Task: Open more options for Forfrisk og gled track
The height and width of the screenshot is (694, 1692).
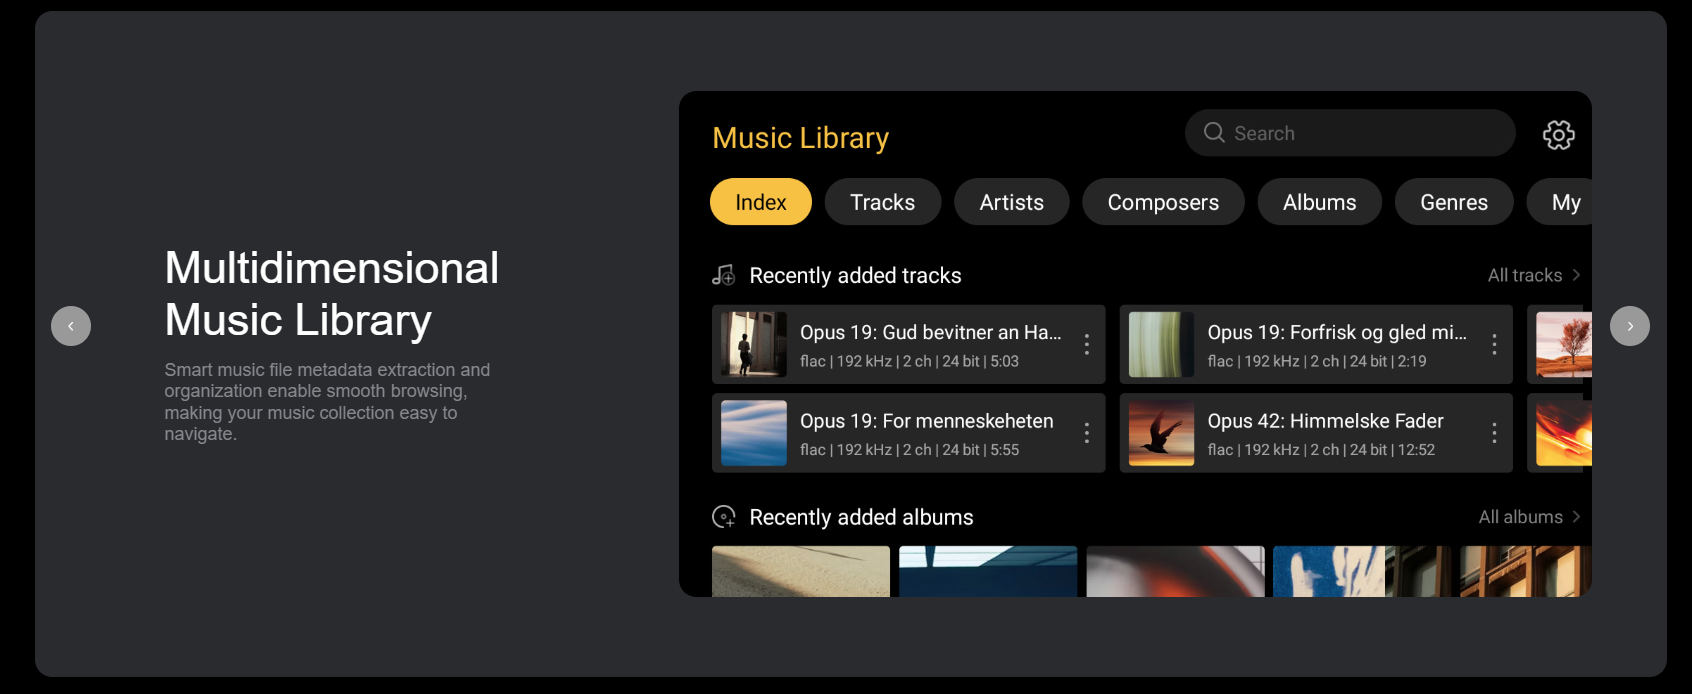Action: point(1494,345)
